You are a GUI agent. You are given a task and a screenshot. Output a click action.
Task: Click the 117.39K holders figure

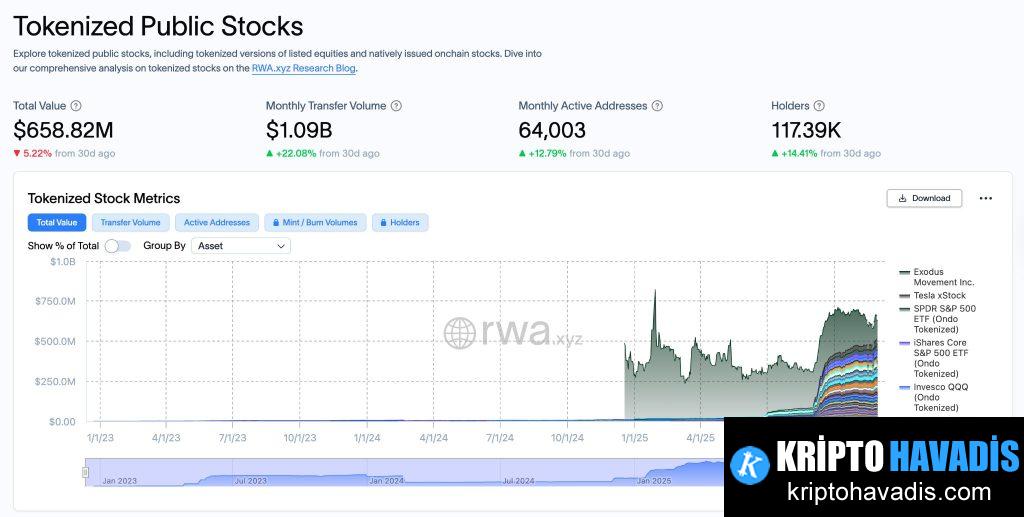point(807,131)
